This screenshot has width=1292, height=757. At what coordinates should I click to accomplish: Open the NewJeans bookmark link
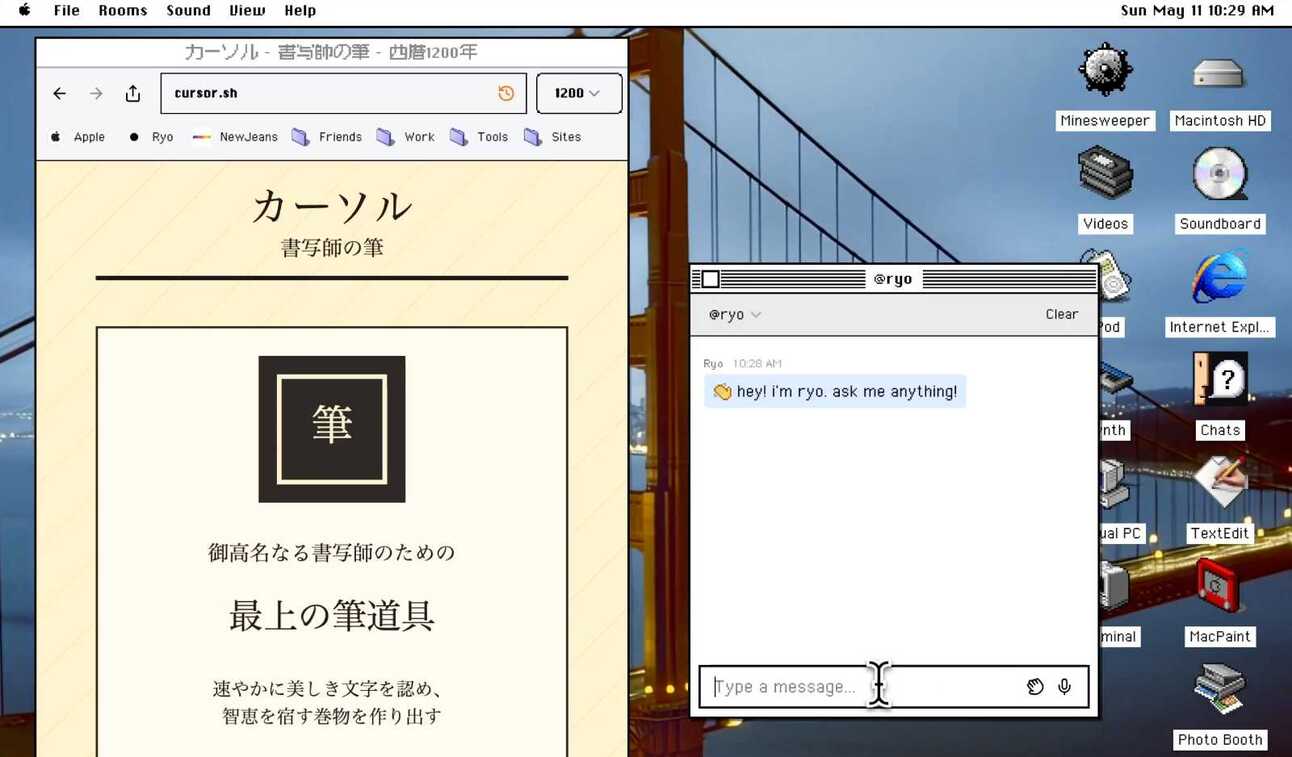(236, 137)
